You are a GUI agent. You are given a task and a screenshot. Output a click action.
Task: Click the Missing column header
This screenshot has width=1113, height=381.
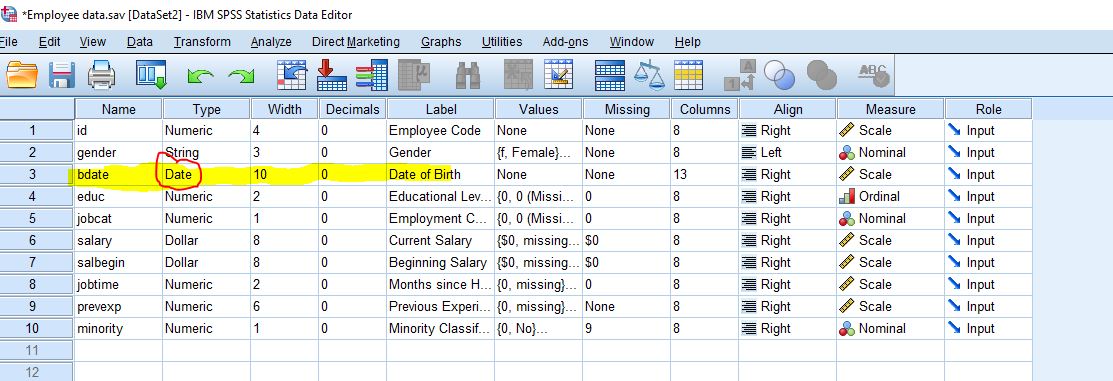coord(627,109)
